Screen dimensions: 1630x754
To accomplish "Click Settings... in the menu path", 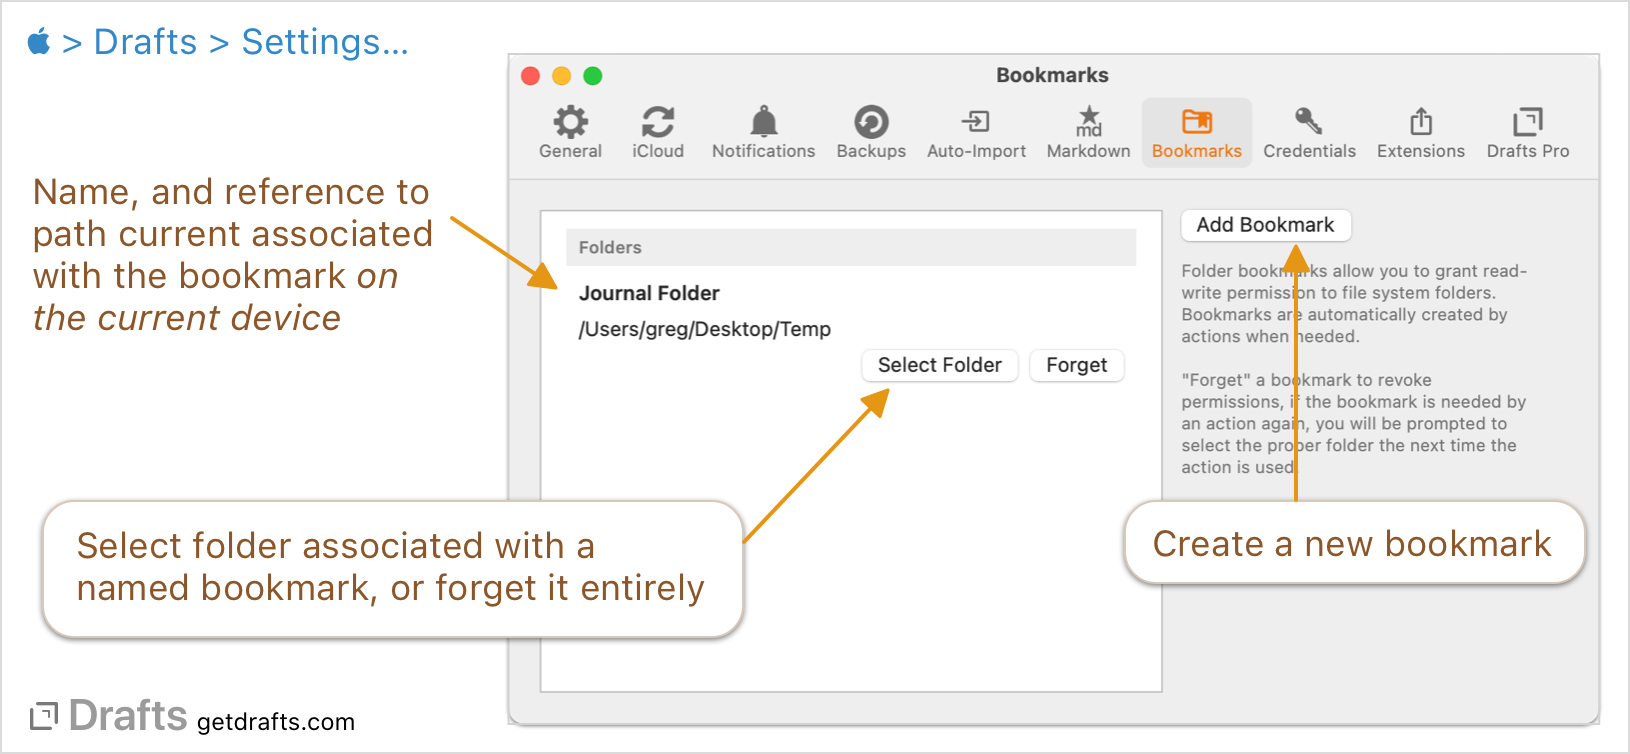I will click(325, 42).
